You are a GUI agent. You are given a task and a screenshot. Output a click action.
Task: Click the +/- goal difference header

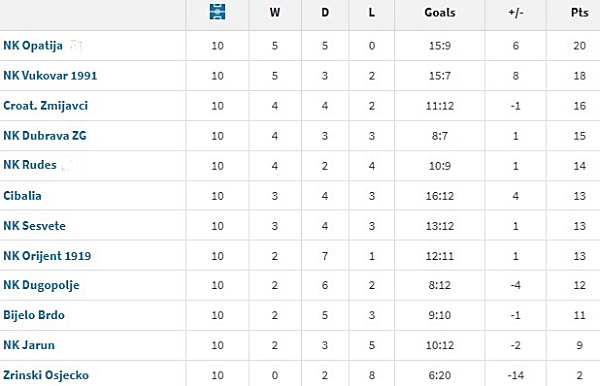[515, 13]
